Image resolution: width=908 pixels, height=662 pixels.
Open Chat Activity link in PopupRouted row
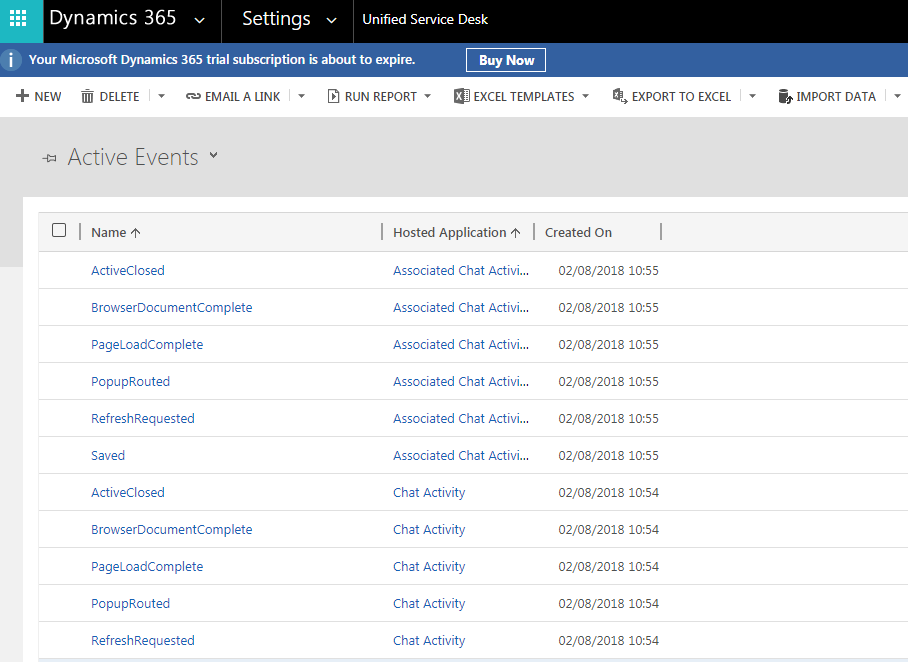(429, 604)
